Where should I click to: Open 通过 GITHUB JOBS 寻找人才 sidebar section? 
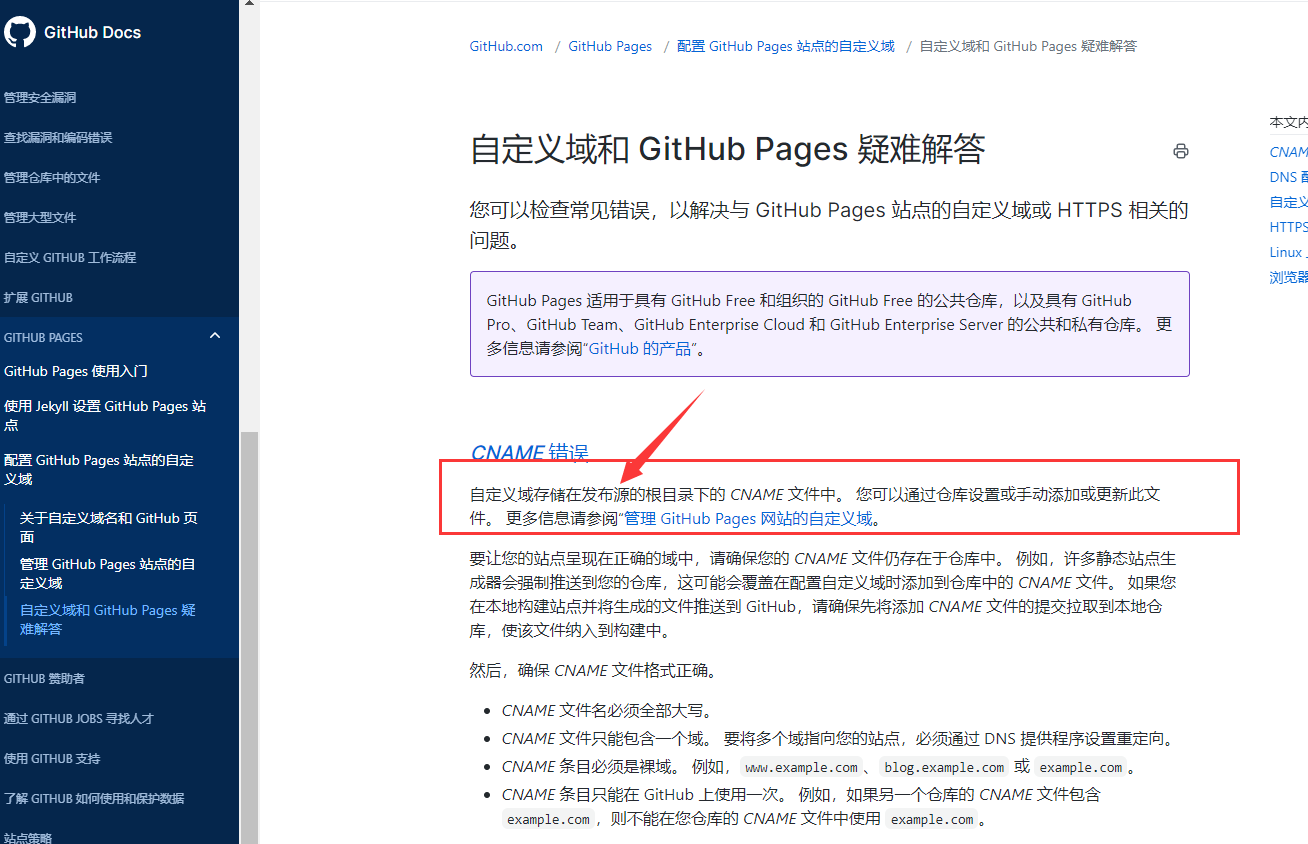(x=79, y=719)
